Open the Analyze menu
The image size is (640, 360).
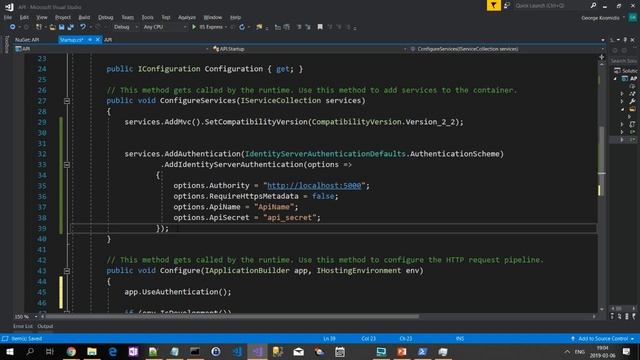click(x=187, y=17)
